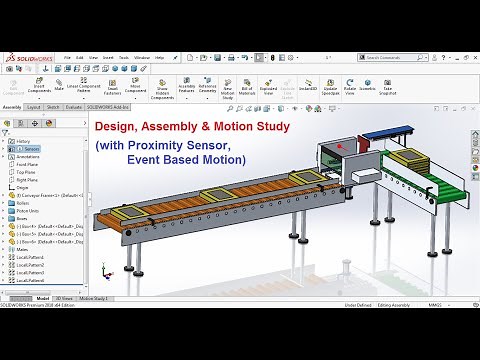Click the Zoom to Fit magnifier
Image resolution: width=480 pixels, height=360 pixels.
coord(230,109)
